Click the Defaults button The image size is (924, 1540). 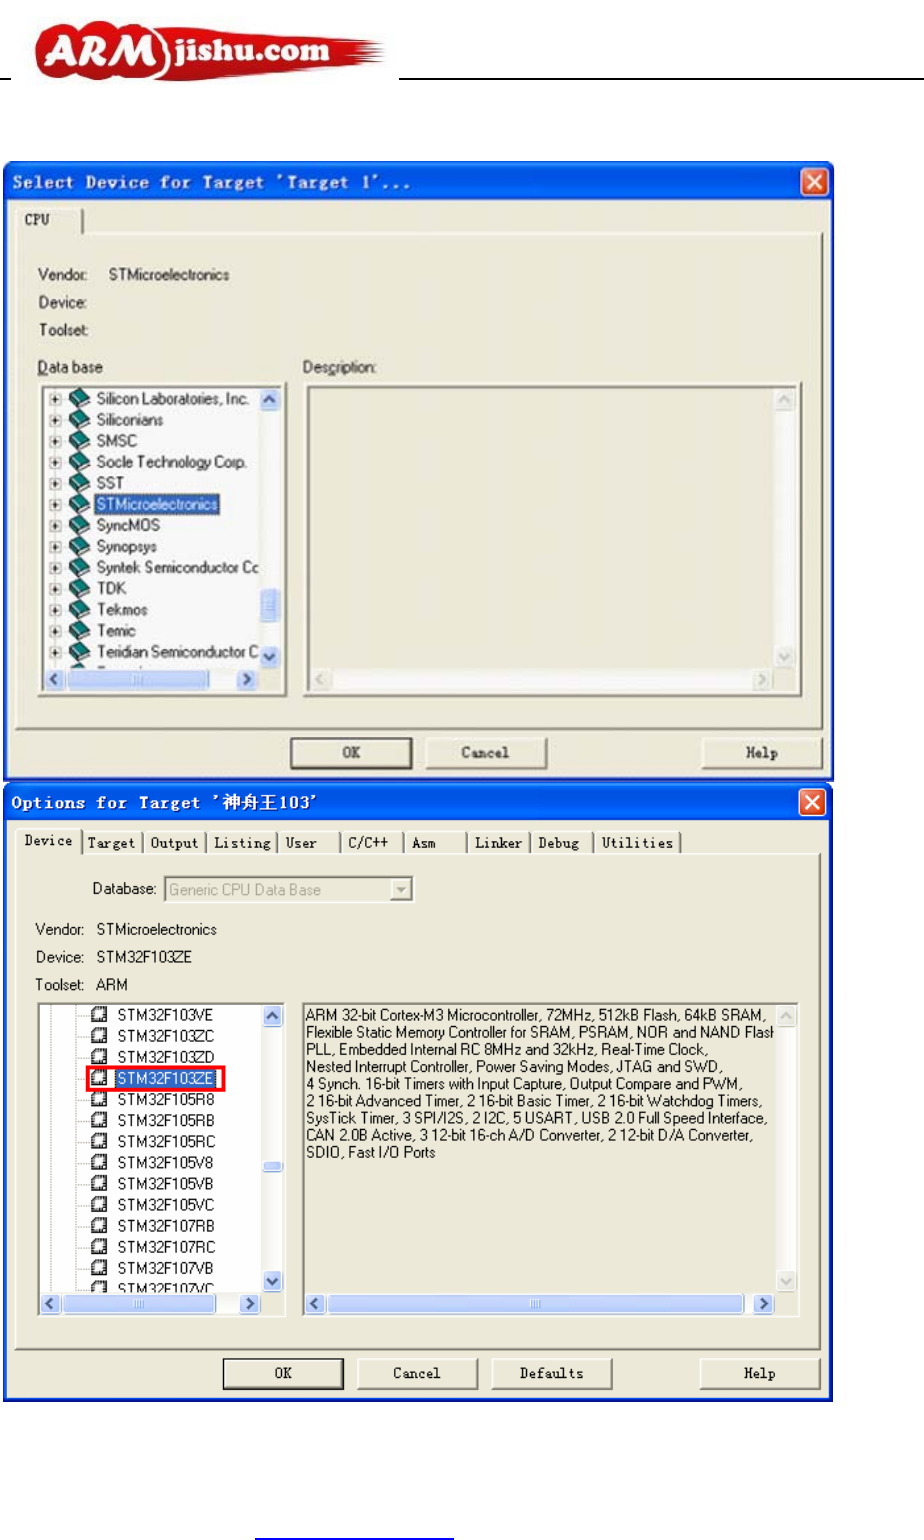coord(551,1373)
